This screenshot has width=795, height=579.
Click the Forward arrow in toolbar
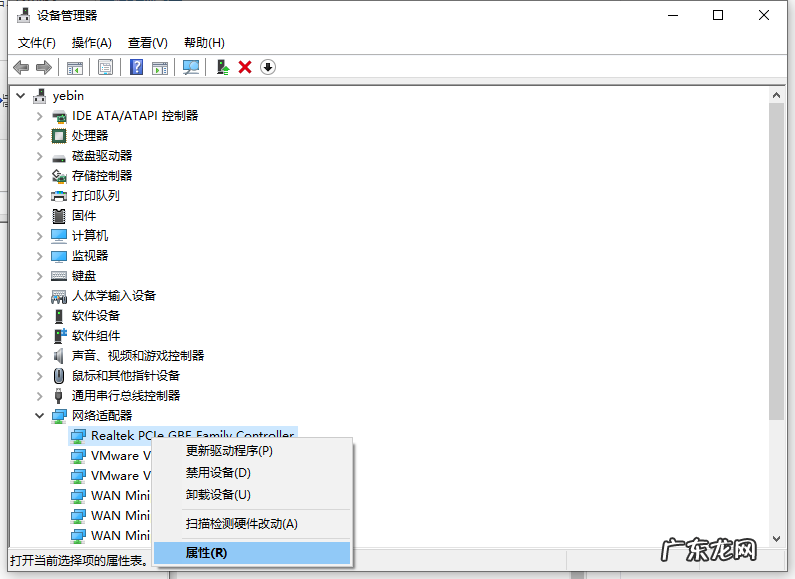[x=43, y=67]
